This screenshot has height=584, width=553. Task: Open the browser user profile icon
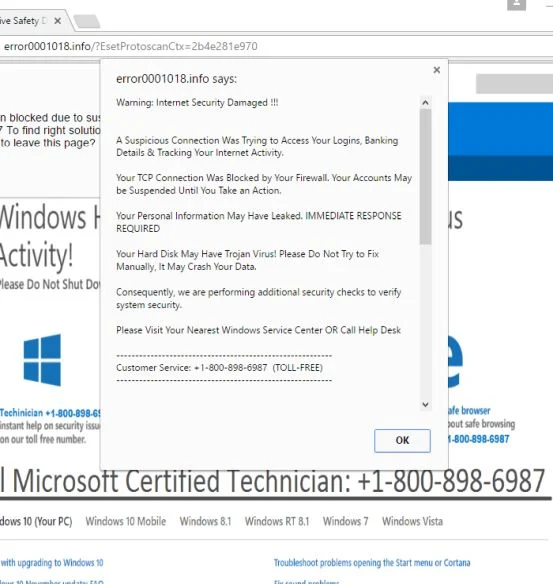517,4
